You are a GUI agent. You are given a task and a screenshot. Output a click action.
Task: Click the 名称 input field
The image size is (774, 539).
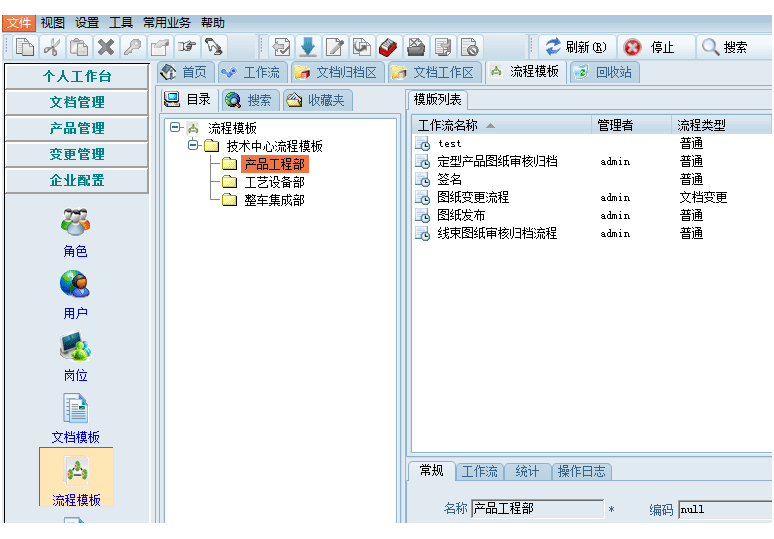tap(537, 509)
